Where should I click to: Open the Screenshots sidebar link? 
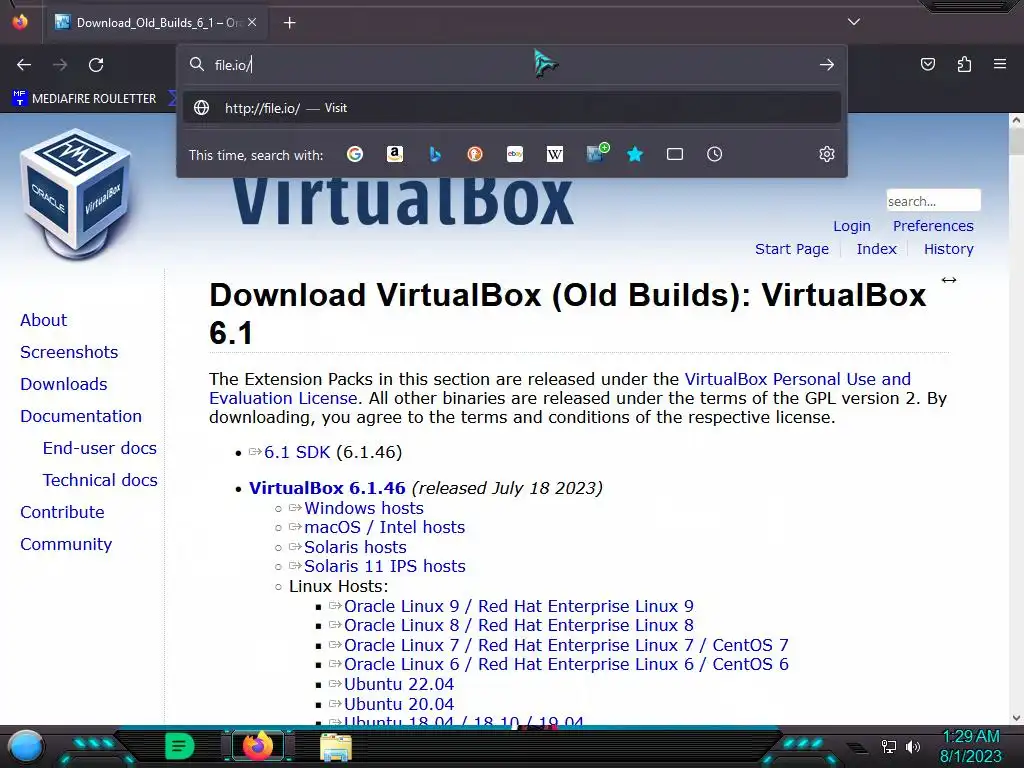pos(69,352)
